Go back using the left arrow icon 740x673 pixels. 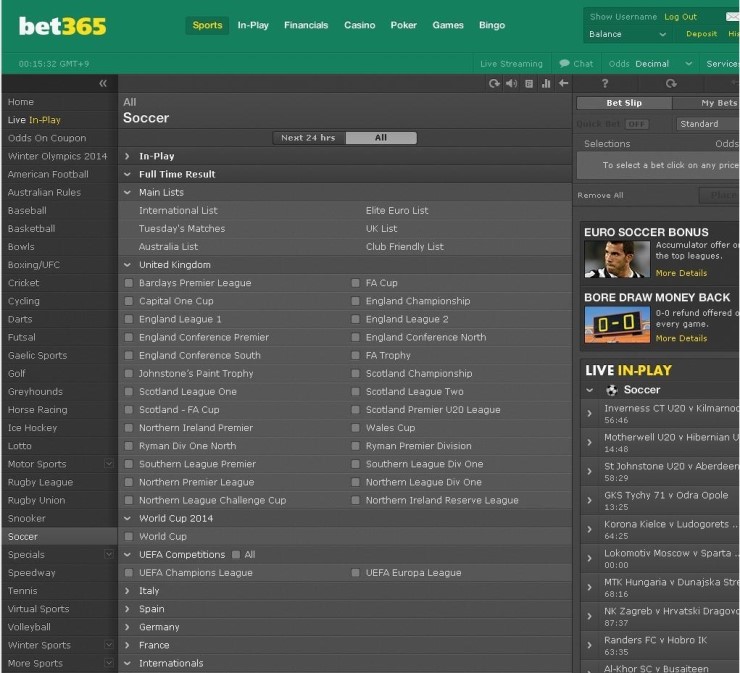click(x=563, y=83)
